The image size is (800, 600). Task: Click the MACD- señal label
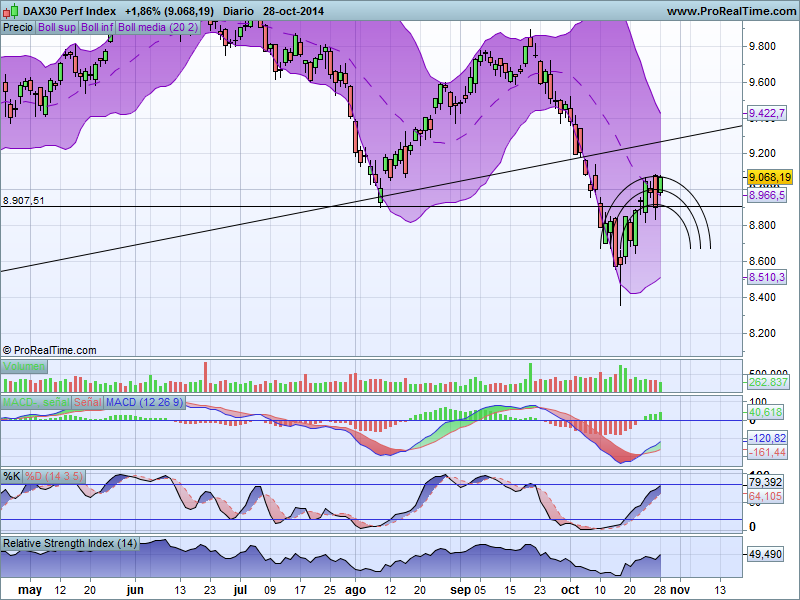click(x=36, y=402)
